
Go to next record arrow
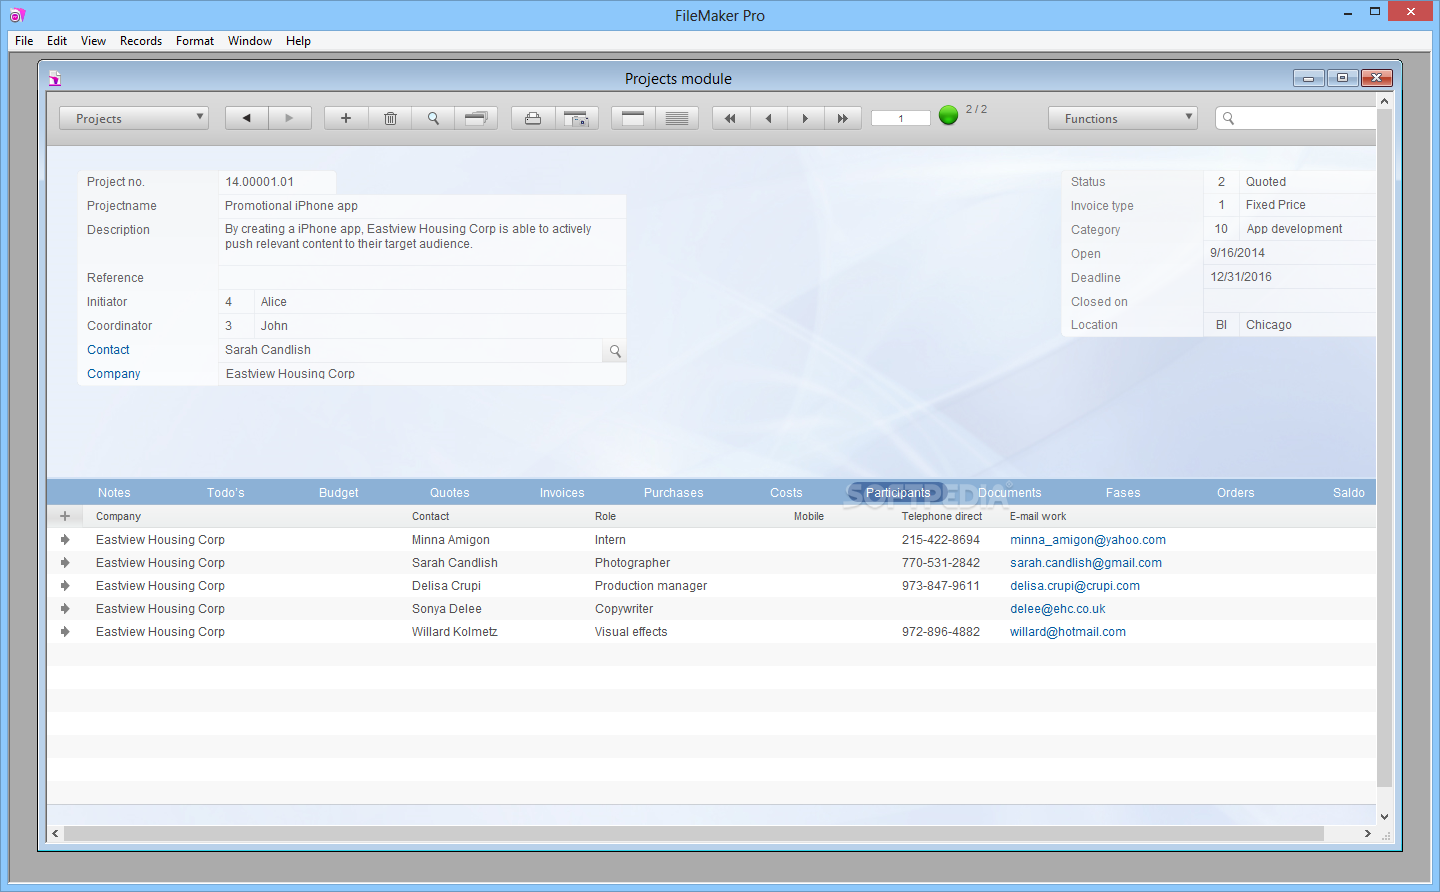pos(805,118)
